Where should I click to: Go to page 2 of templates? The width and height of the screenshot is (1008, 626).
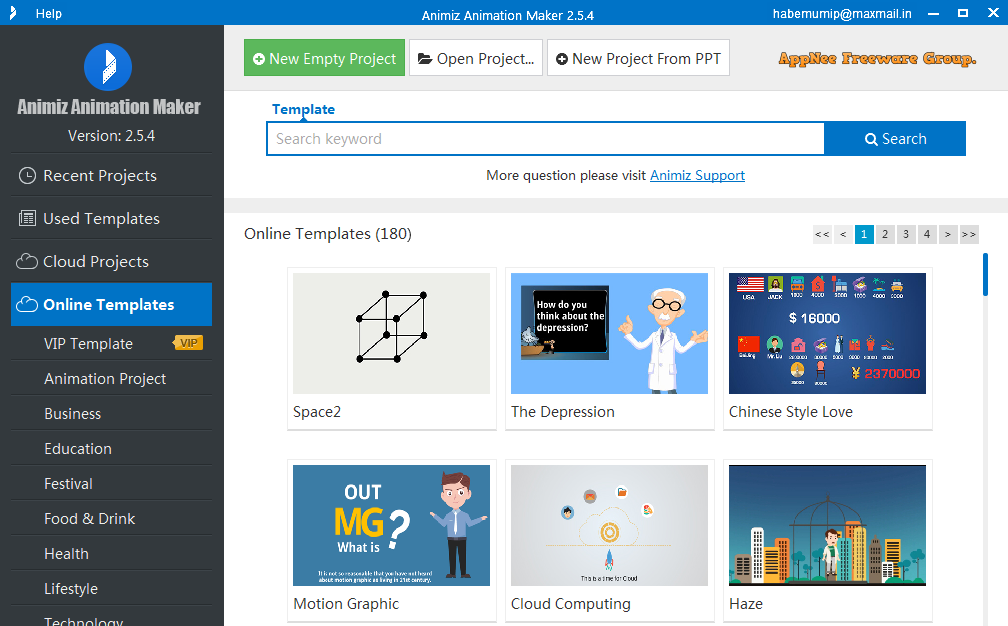(885, 235)
